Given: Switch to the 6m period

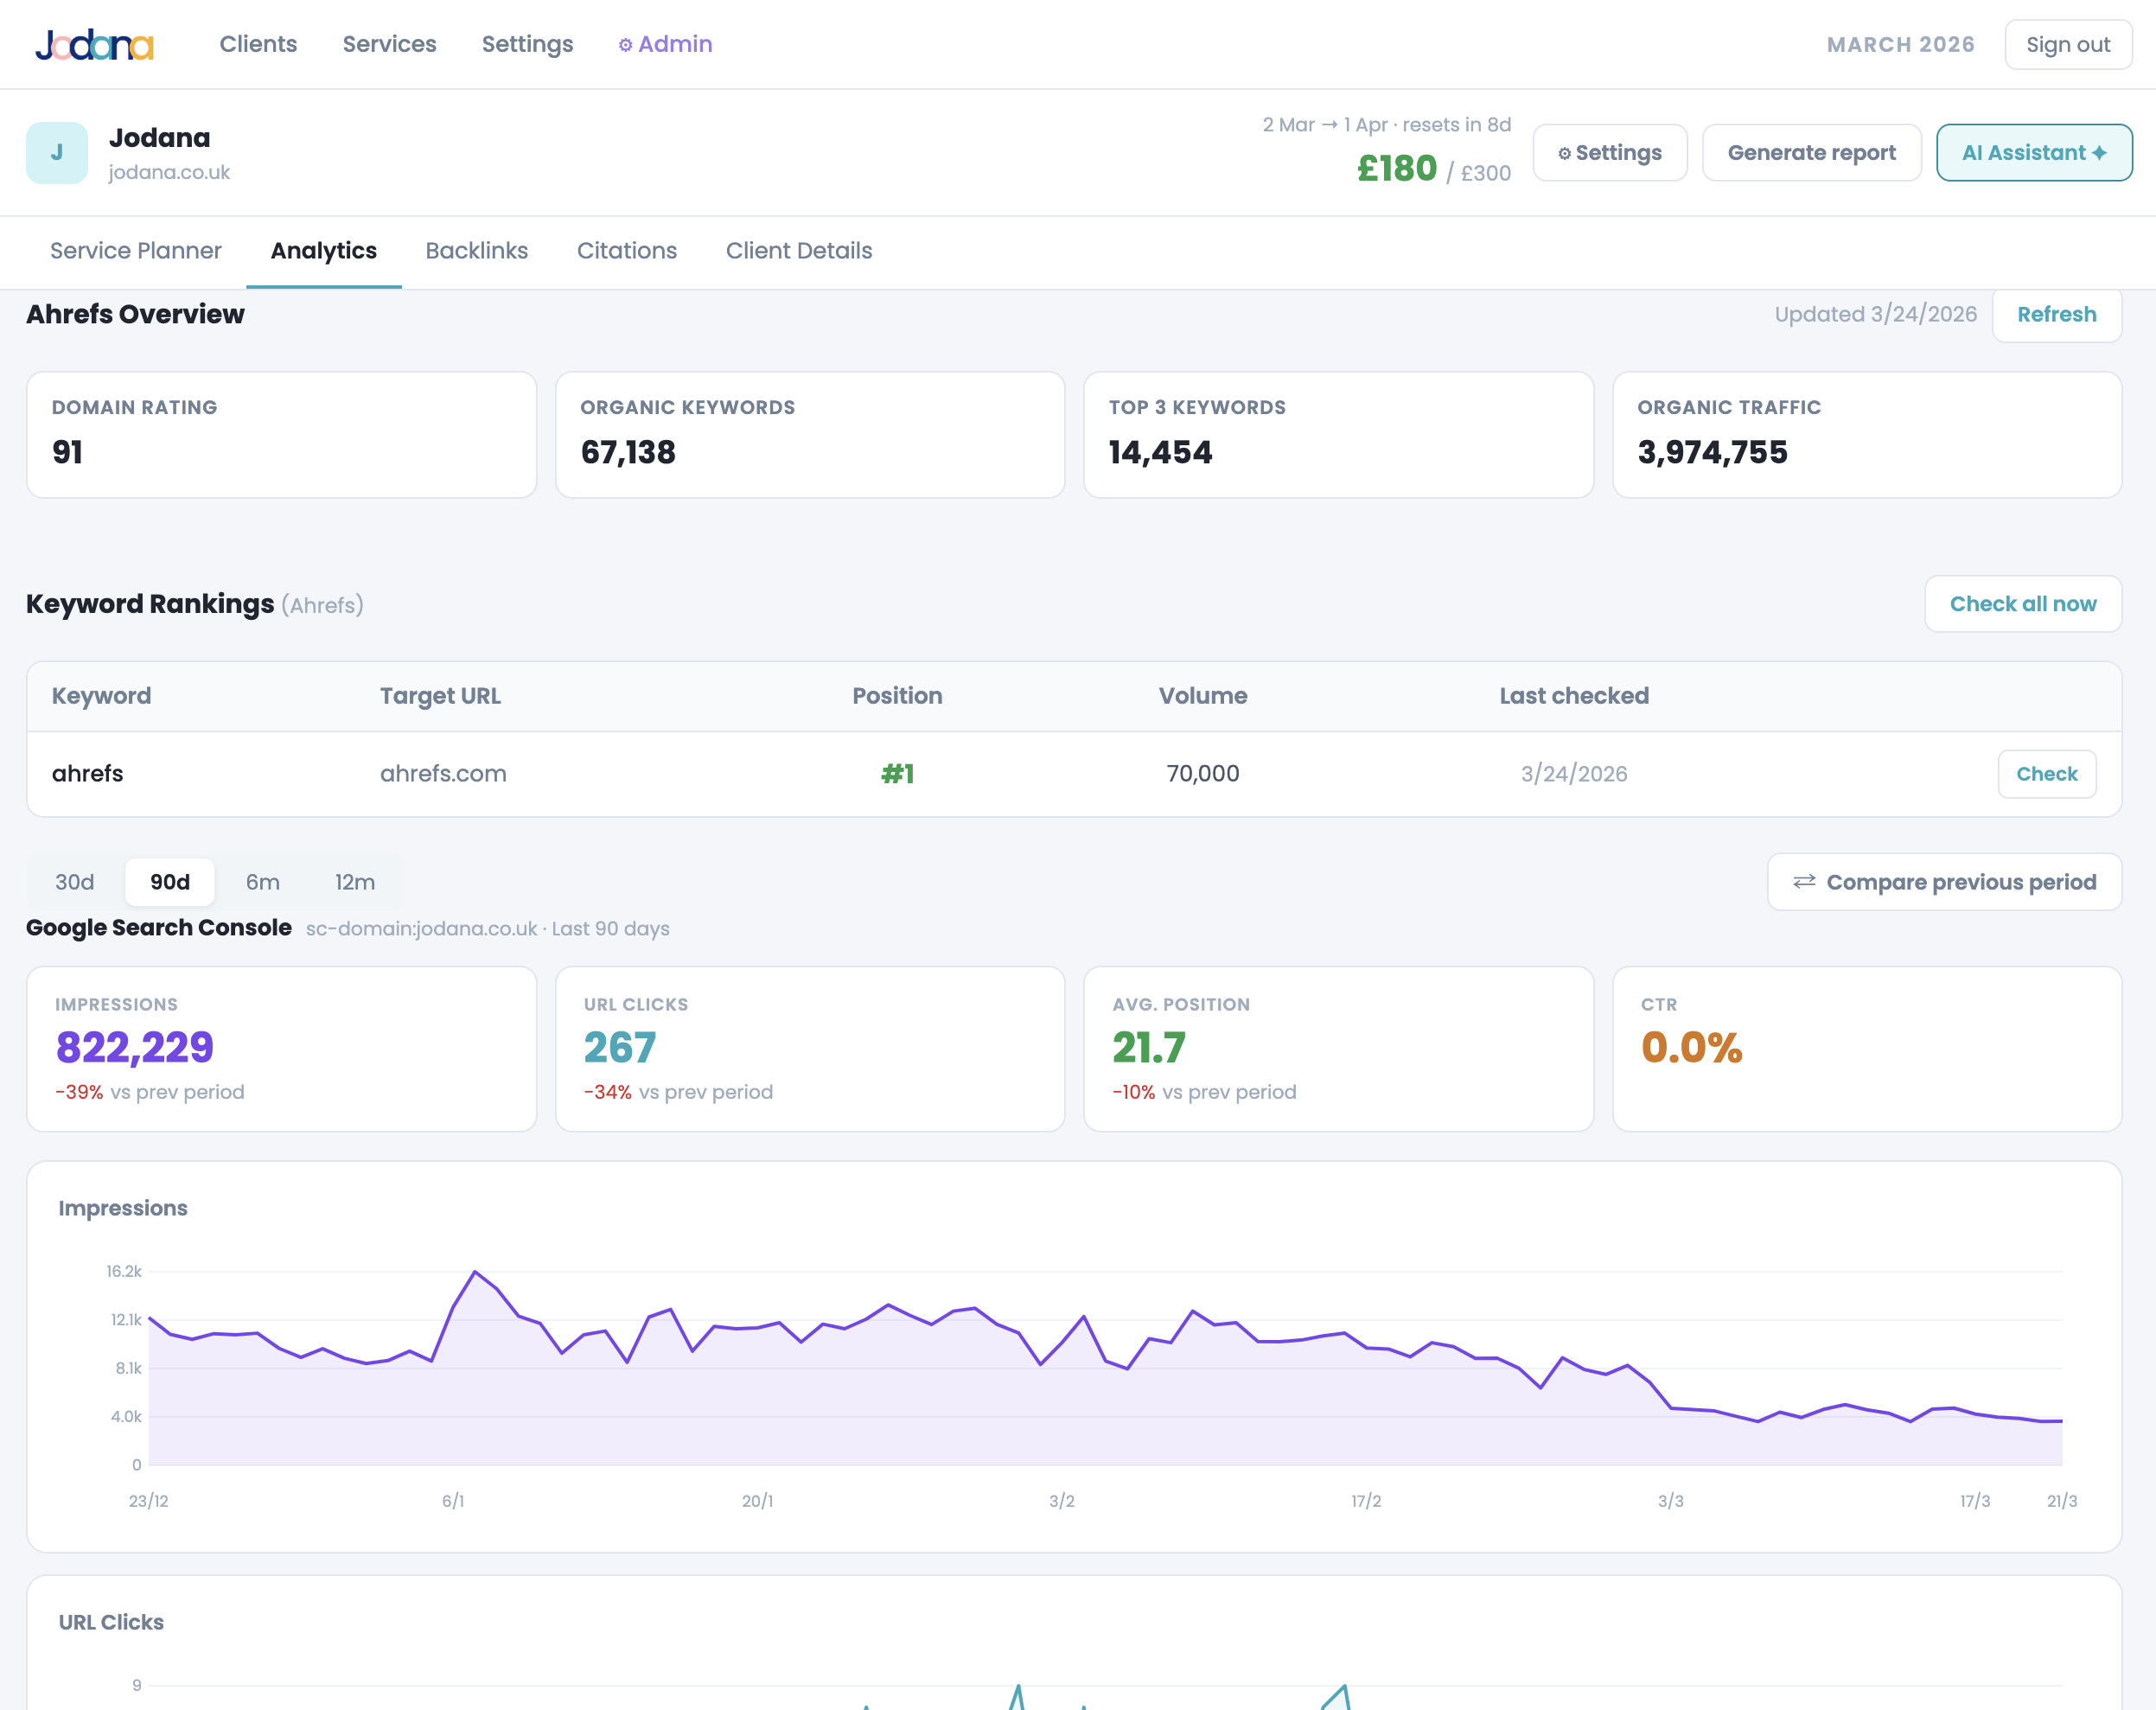Looking at the screenshot, I should pos(263,882).
